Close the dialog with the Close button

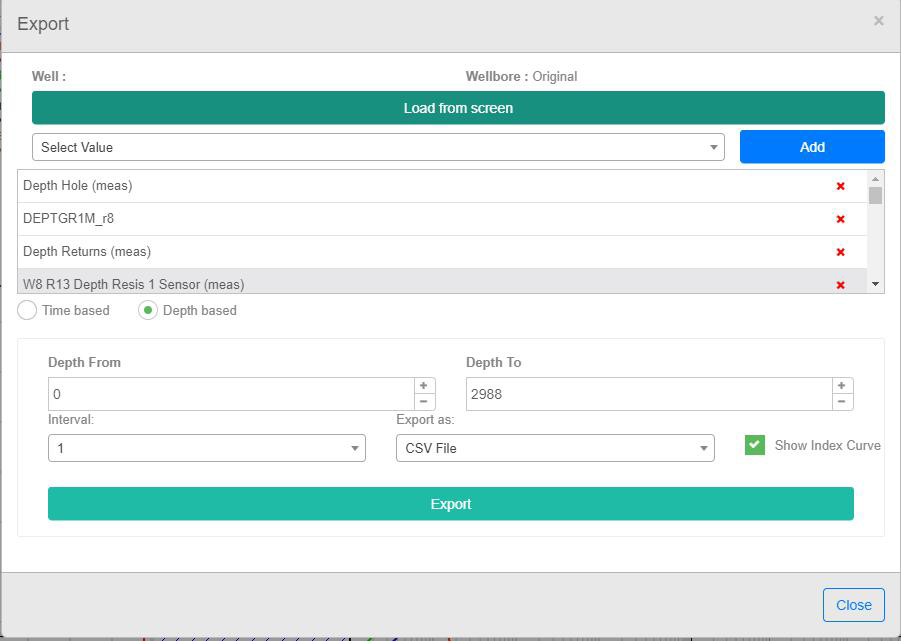pos(853,605)
